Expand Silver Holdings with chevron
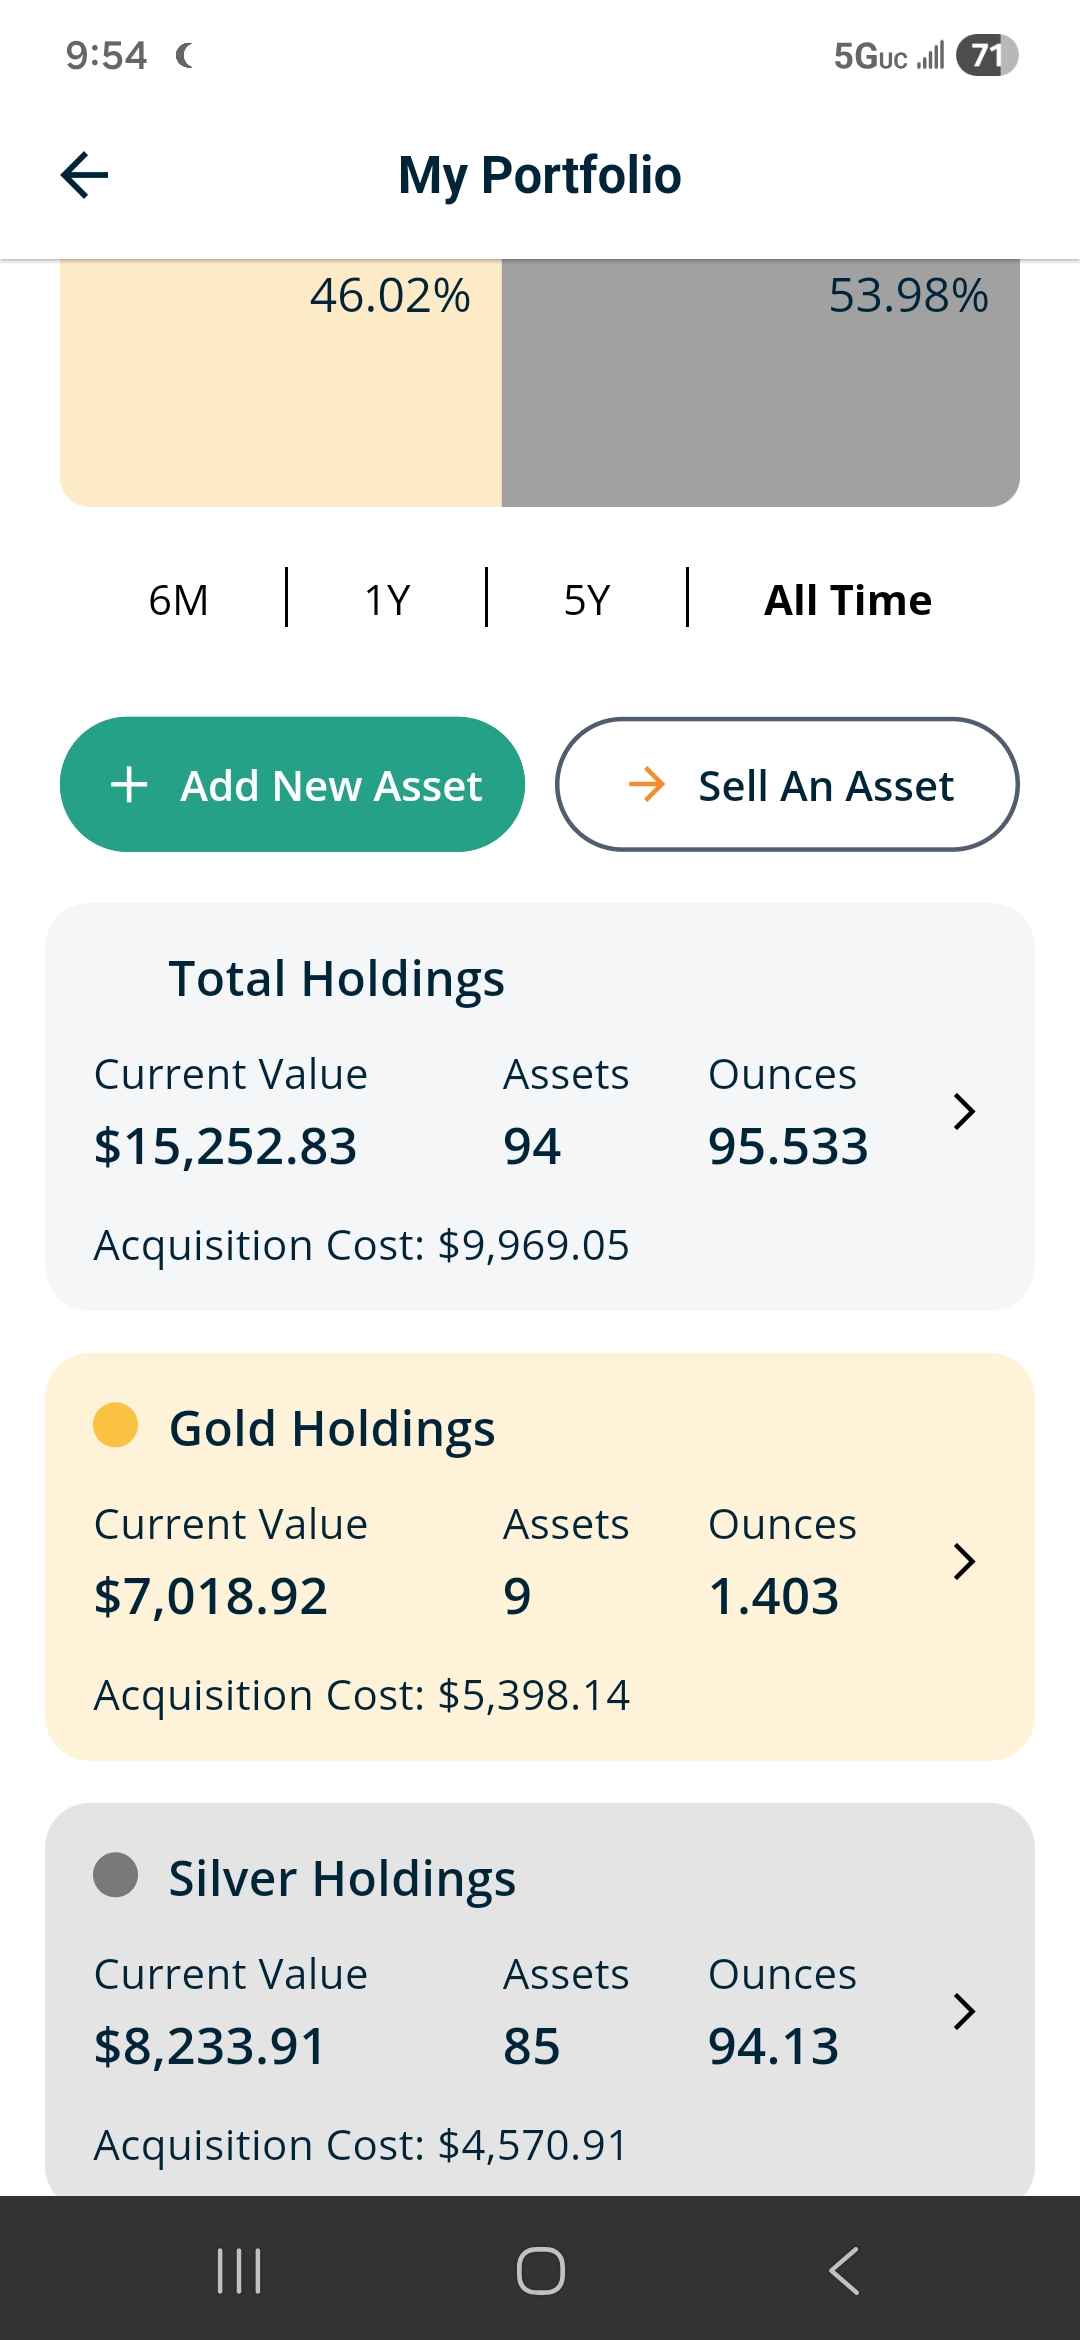This screenshot has height=2340, width=1080. 964,2011
